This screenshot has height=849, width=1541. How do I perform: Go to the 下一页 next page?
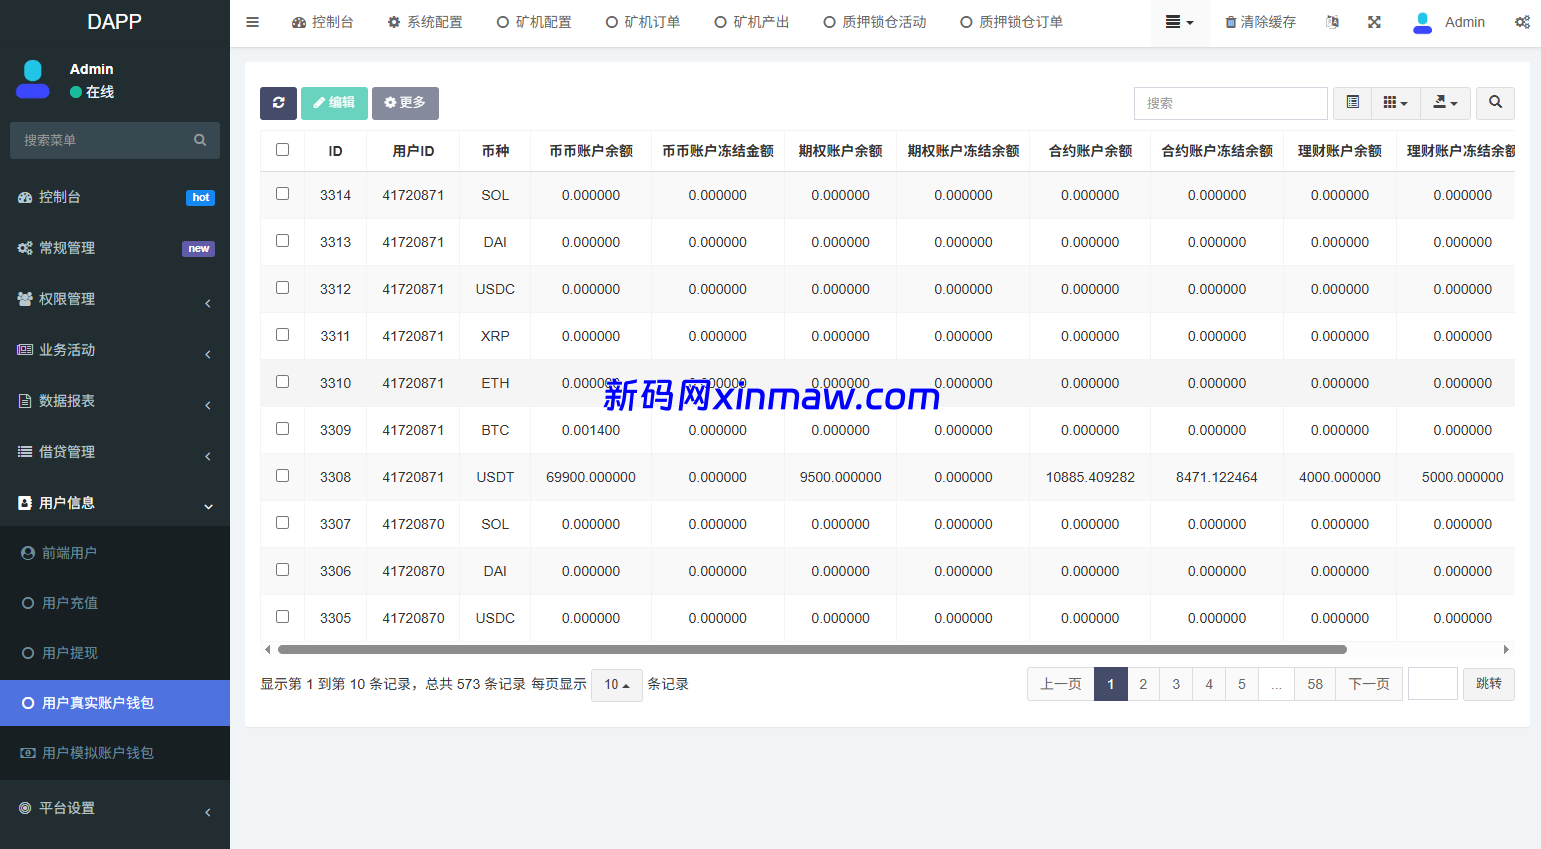1368,684
